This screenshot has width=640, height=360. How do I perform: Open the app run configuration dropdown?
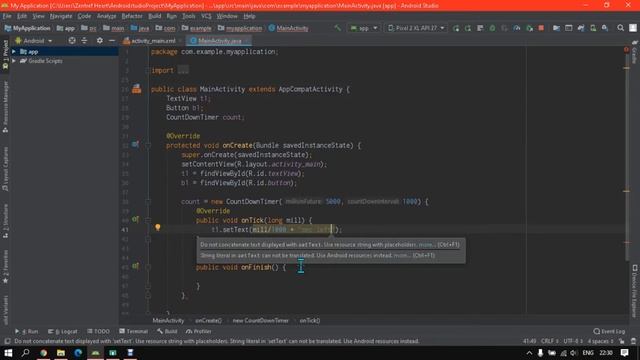click(364, 28)
